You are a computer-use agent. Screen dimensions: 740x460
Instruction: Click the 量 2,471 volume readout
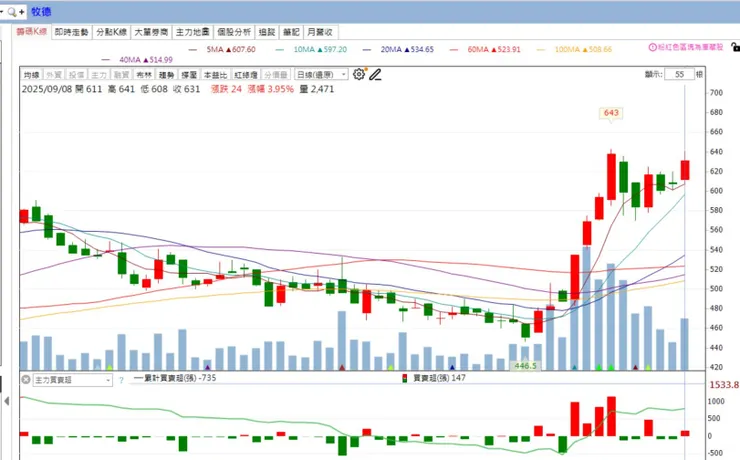(x=317, y=89)
